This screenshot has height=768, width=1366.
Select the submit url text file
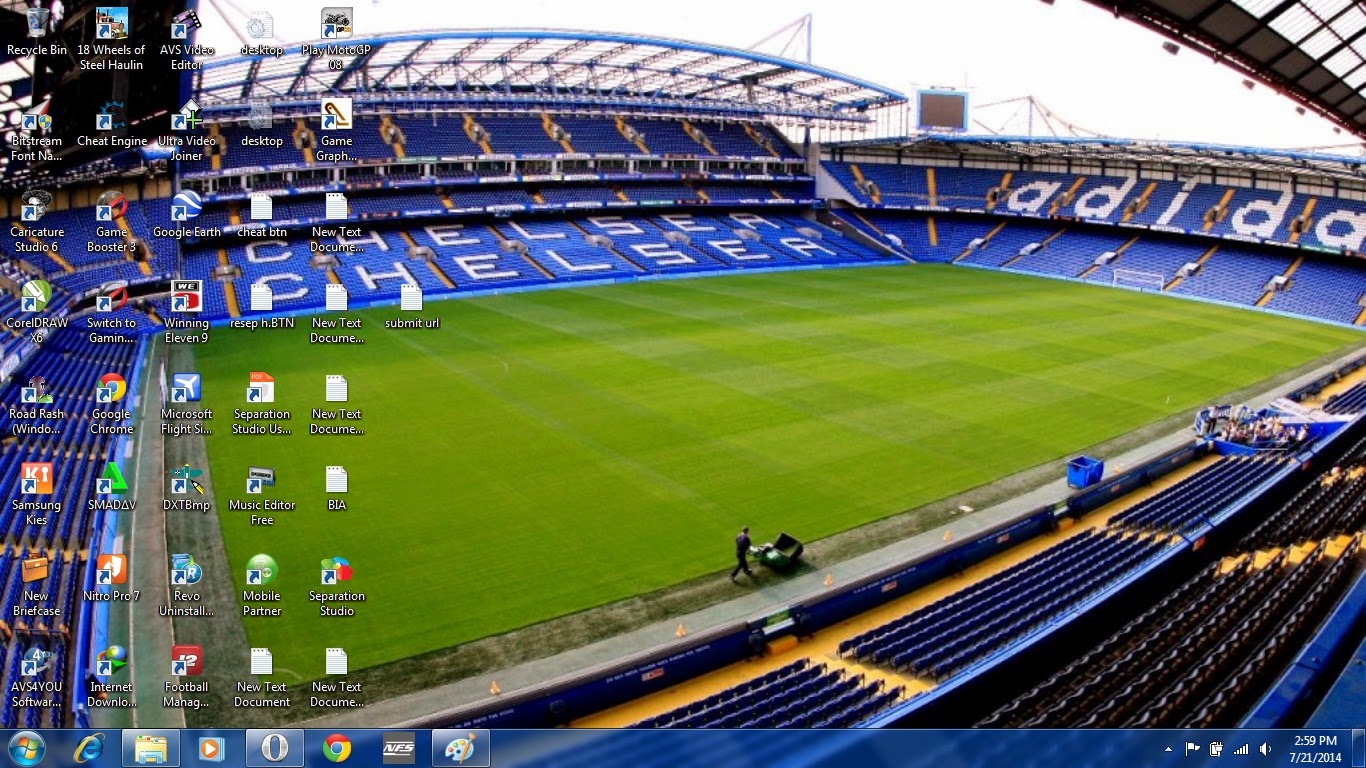[412, 305]
